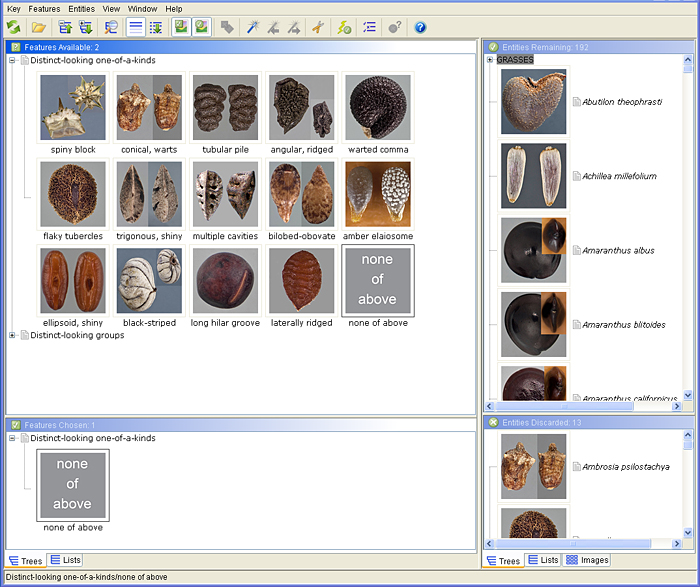Open fact sheet icon beside Amaranthus blitoides
This screenshot has width=700, height=587.
coord(577,325)
